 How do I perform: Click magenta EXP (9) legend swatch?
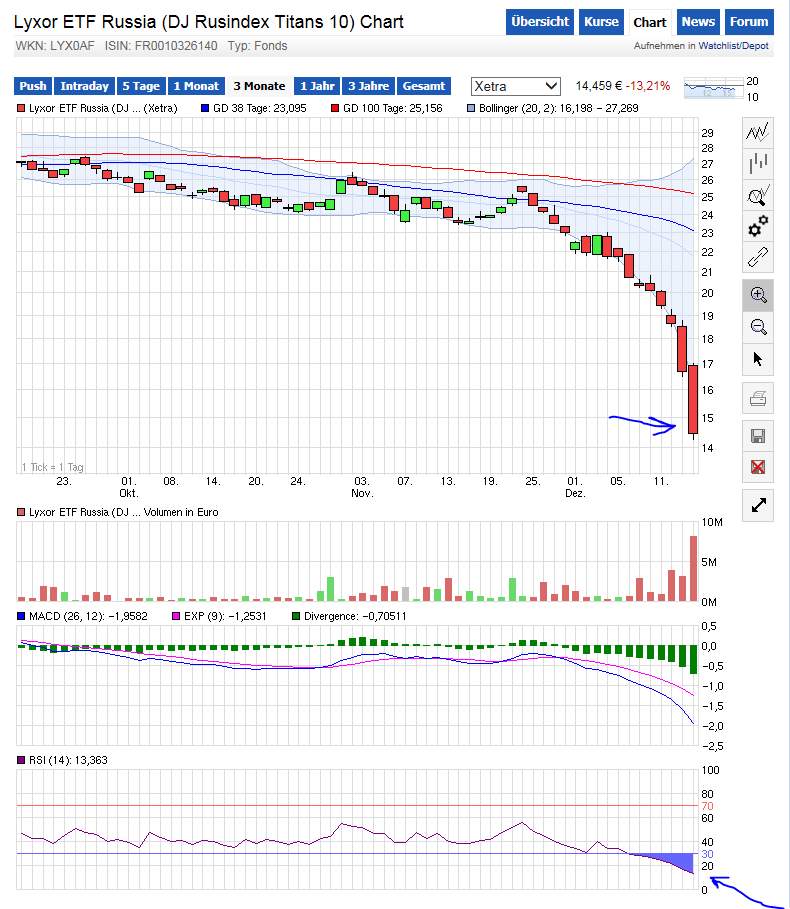(x=176, y=616)
